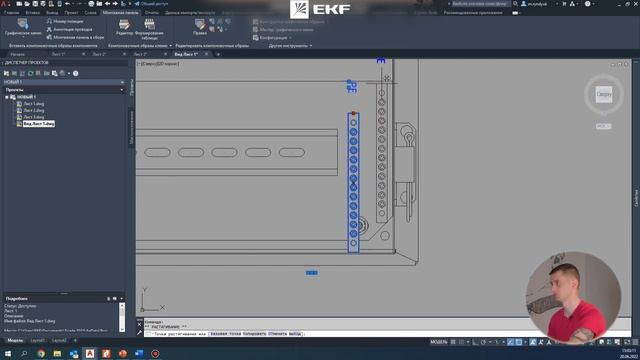Close the command line with its X
This screenshot has width=640, height=360.
click(140, 324)
